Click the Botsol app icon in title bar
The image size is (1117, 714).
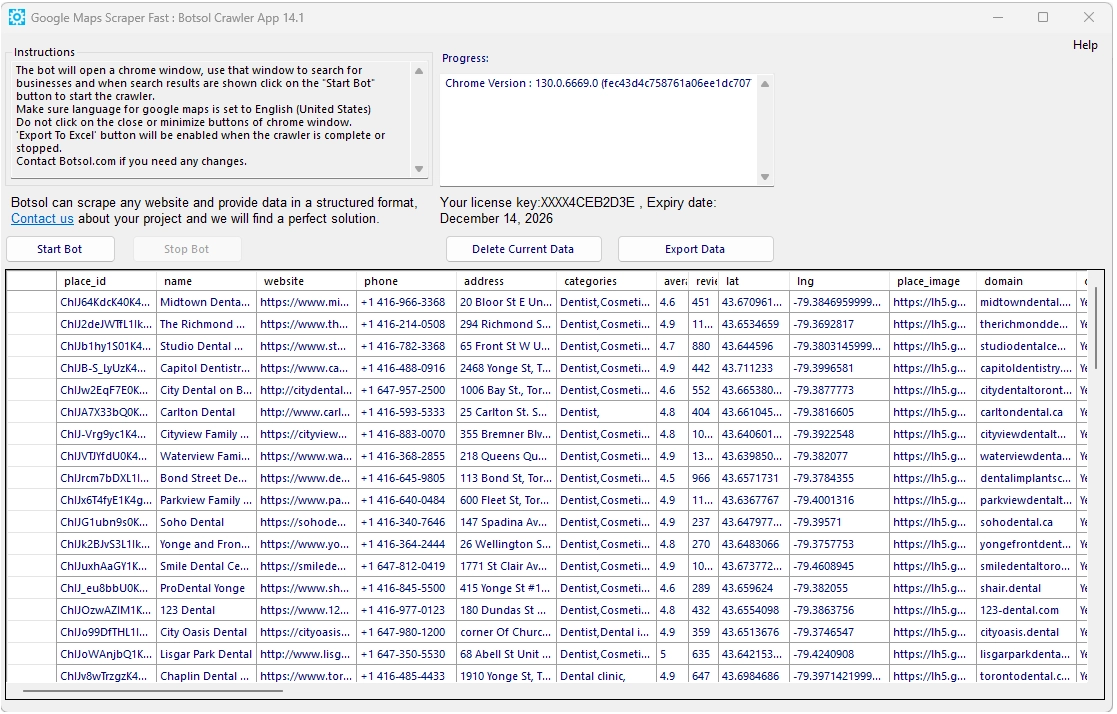tap(17, 17)
